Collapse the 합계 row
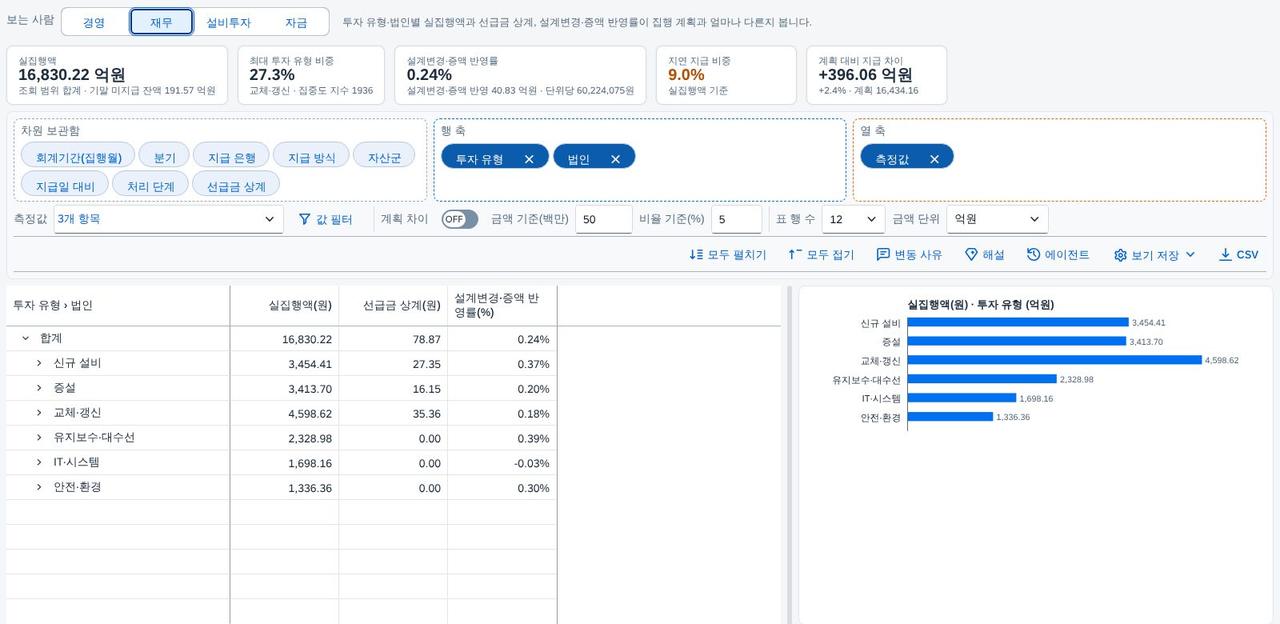The width and height of the screenshot is (1280, 624). 25,339
